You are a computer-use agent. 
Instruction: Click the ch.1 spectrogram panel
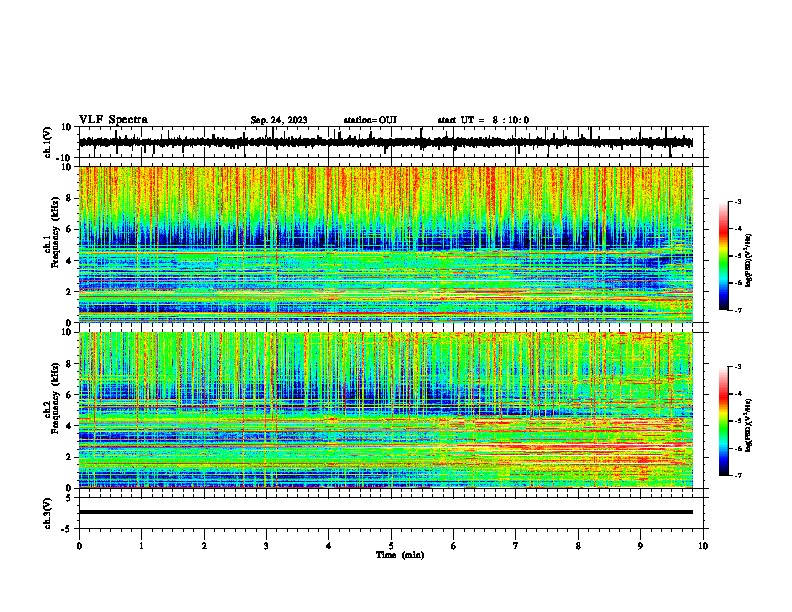click(386, 244)
